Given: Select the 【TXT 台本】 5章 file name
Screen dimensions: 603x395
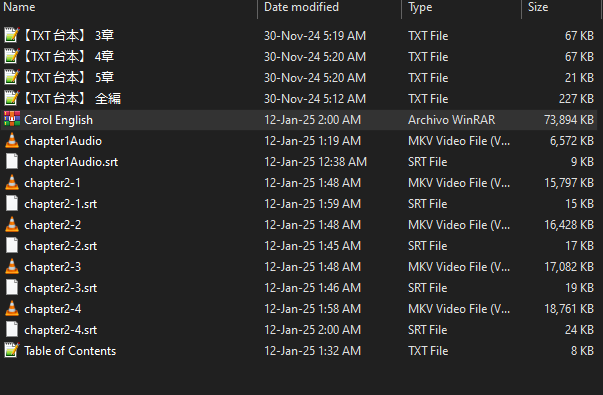Looking at the screenshot, I should pos(68,78).
